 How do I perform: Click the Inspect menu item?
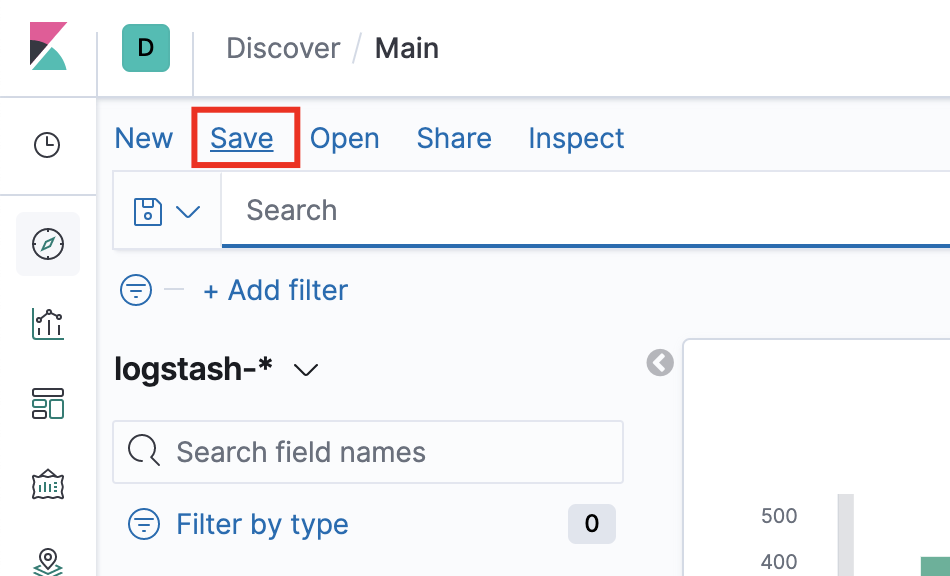coord(576,138)
